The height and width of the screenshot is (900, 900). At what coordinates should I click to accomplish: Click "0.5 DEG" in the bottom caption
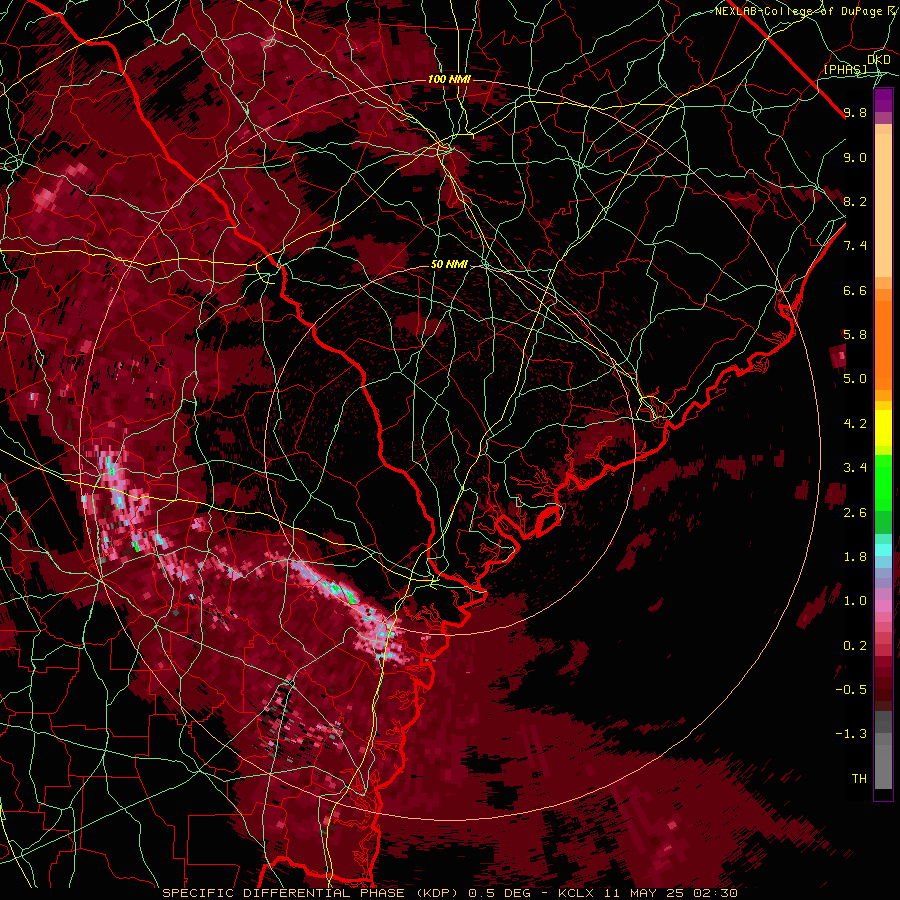pyautogui.click(x=497, y=893)
